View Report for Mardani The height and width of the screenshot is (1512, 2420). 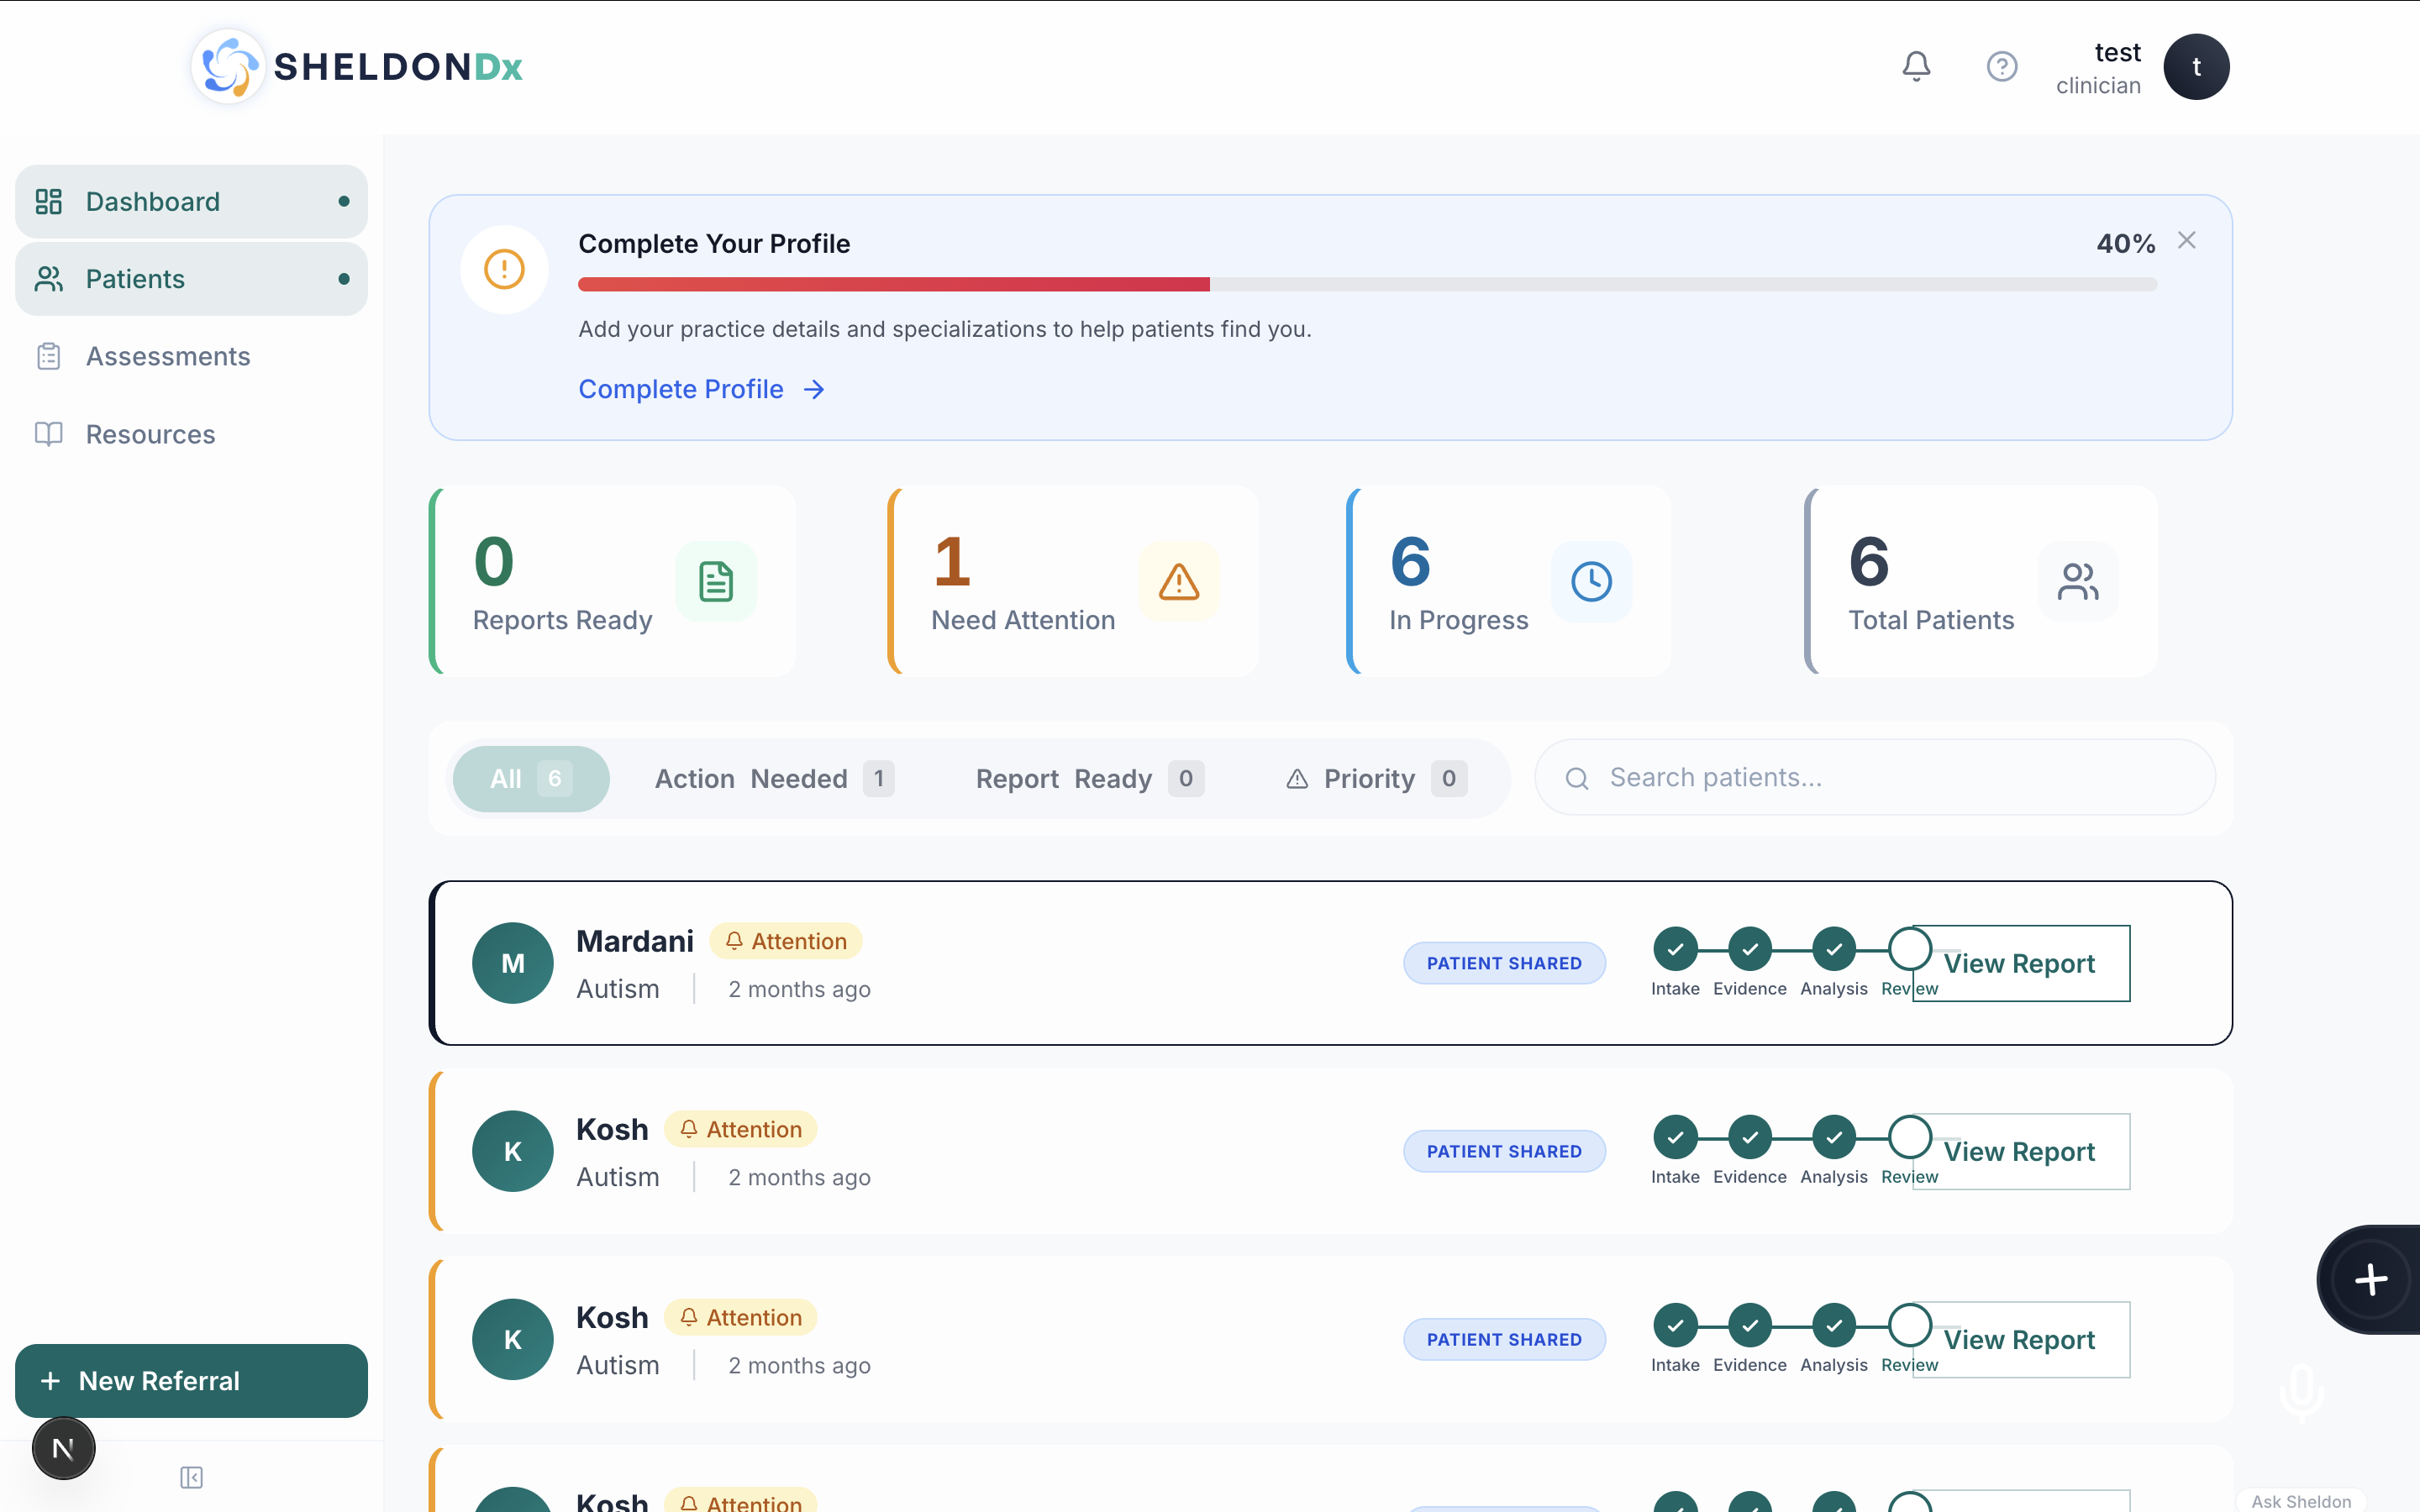[x=2021, y=963]
